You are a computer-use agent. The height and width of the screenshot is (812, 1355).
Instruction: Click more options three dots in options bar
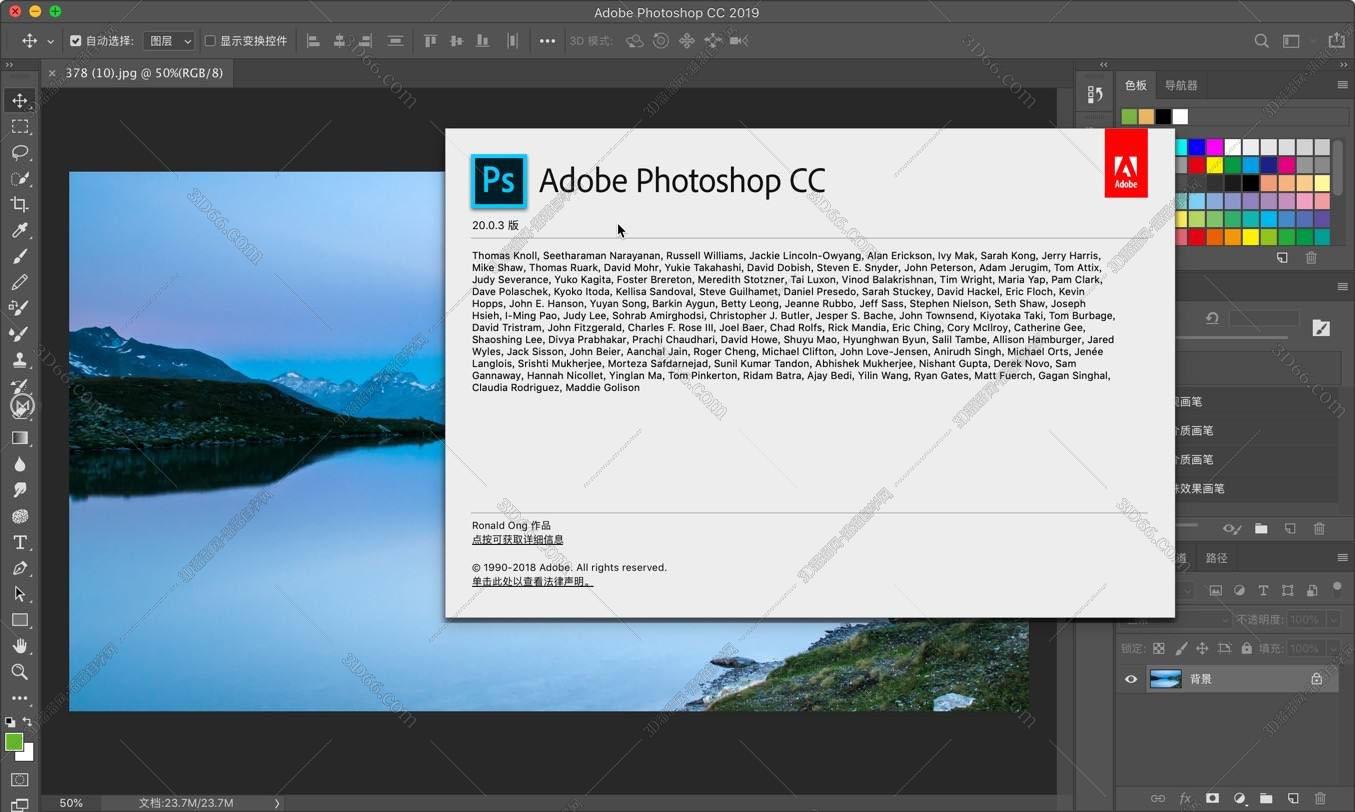(547, 41)
